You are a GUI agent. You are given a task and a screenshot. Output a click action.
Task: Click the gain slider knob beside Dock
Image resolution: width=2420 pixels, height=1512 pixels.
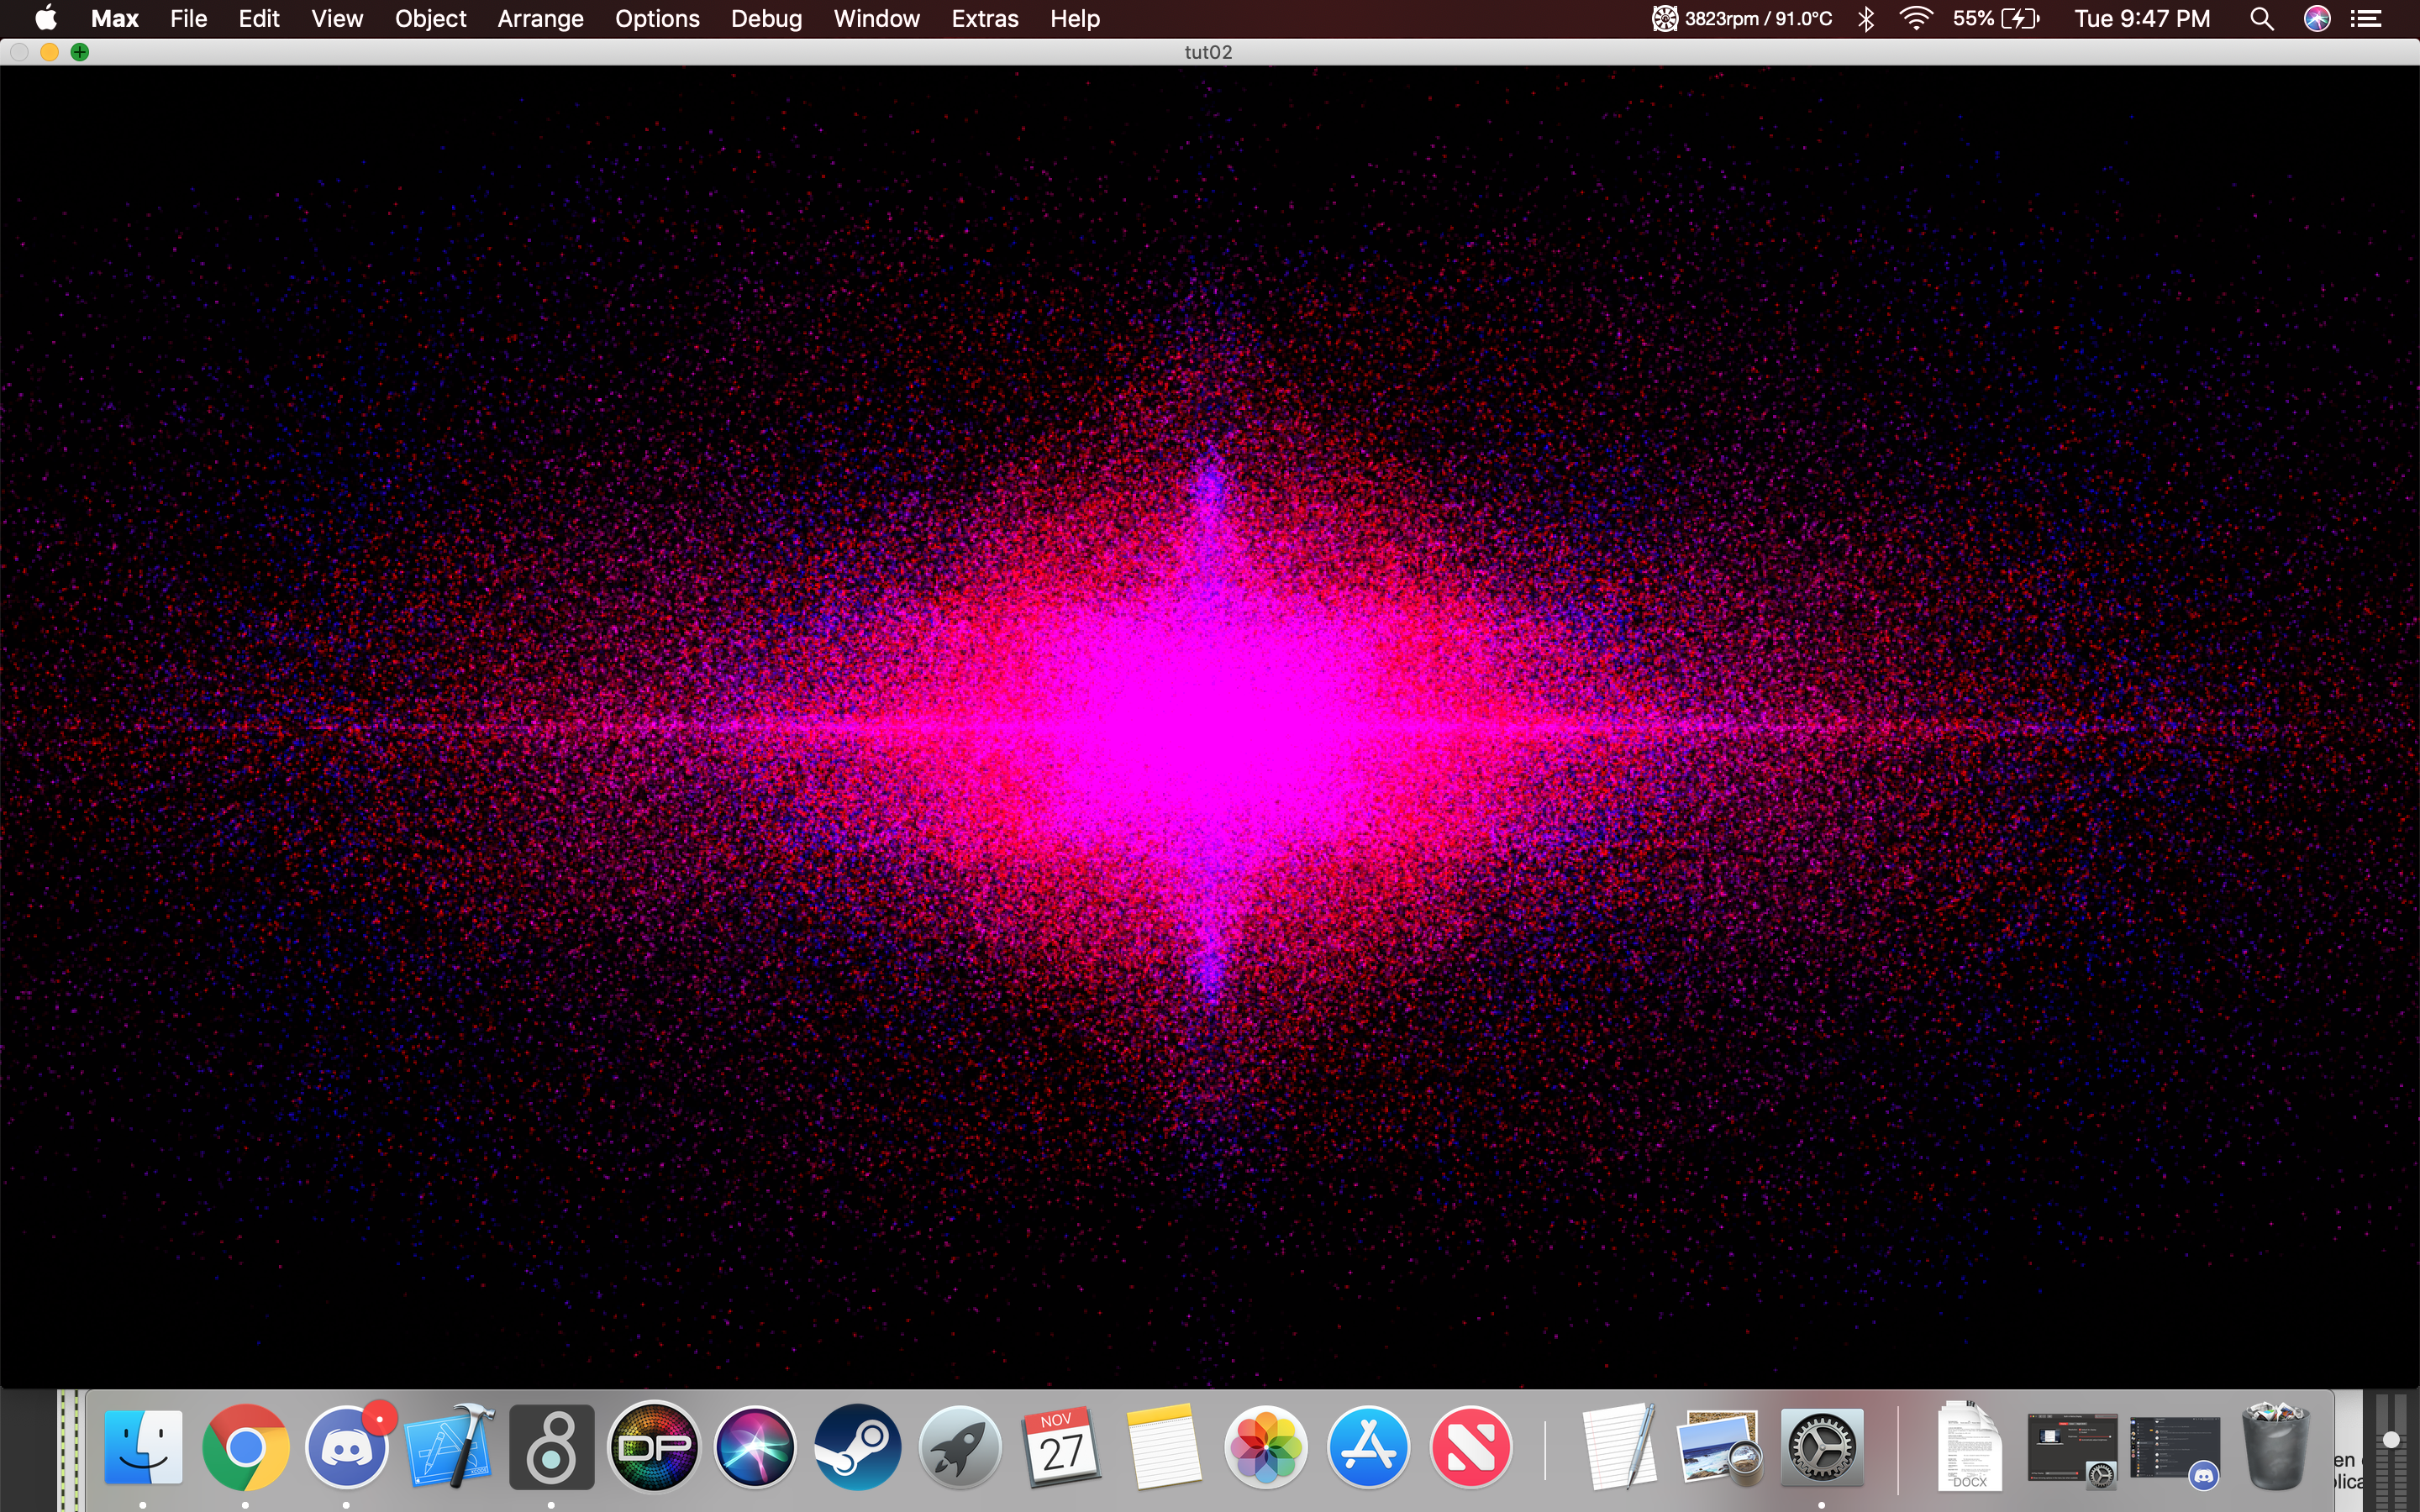(2391, 1440)
